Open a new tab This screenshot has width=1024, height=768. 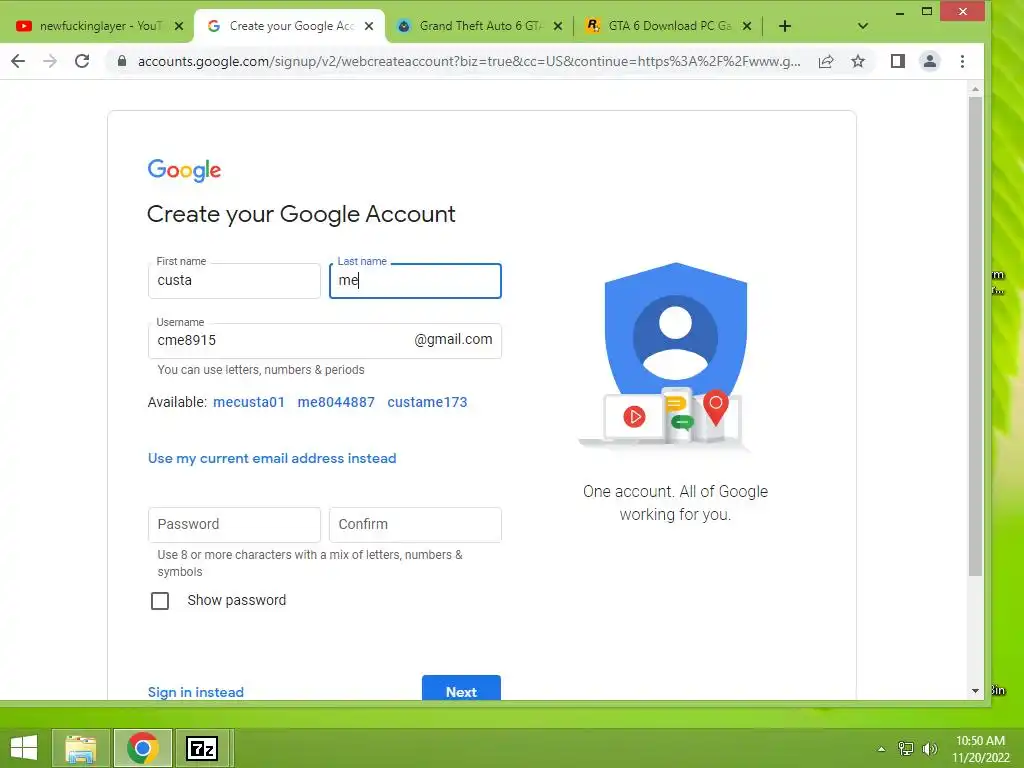[x=785, y=26]
